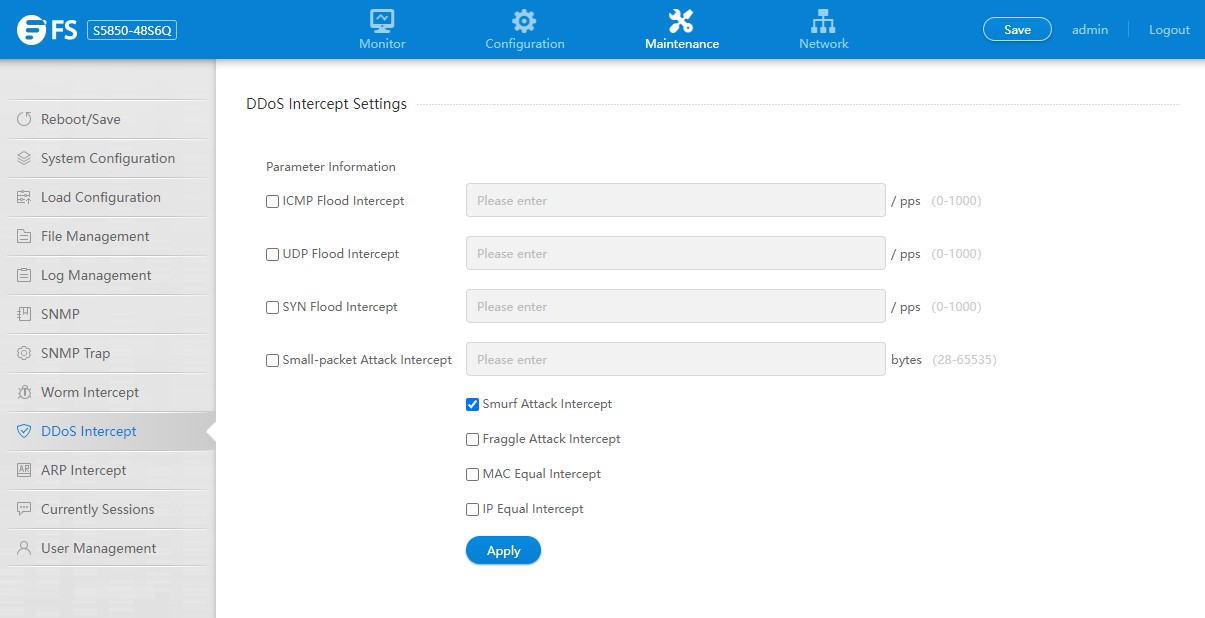Open the Configuration gear icon
Viewport: 1205px width, 618px height.
coord(524,21)
